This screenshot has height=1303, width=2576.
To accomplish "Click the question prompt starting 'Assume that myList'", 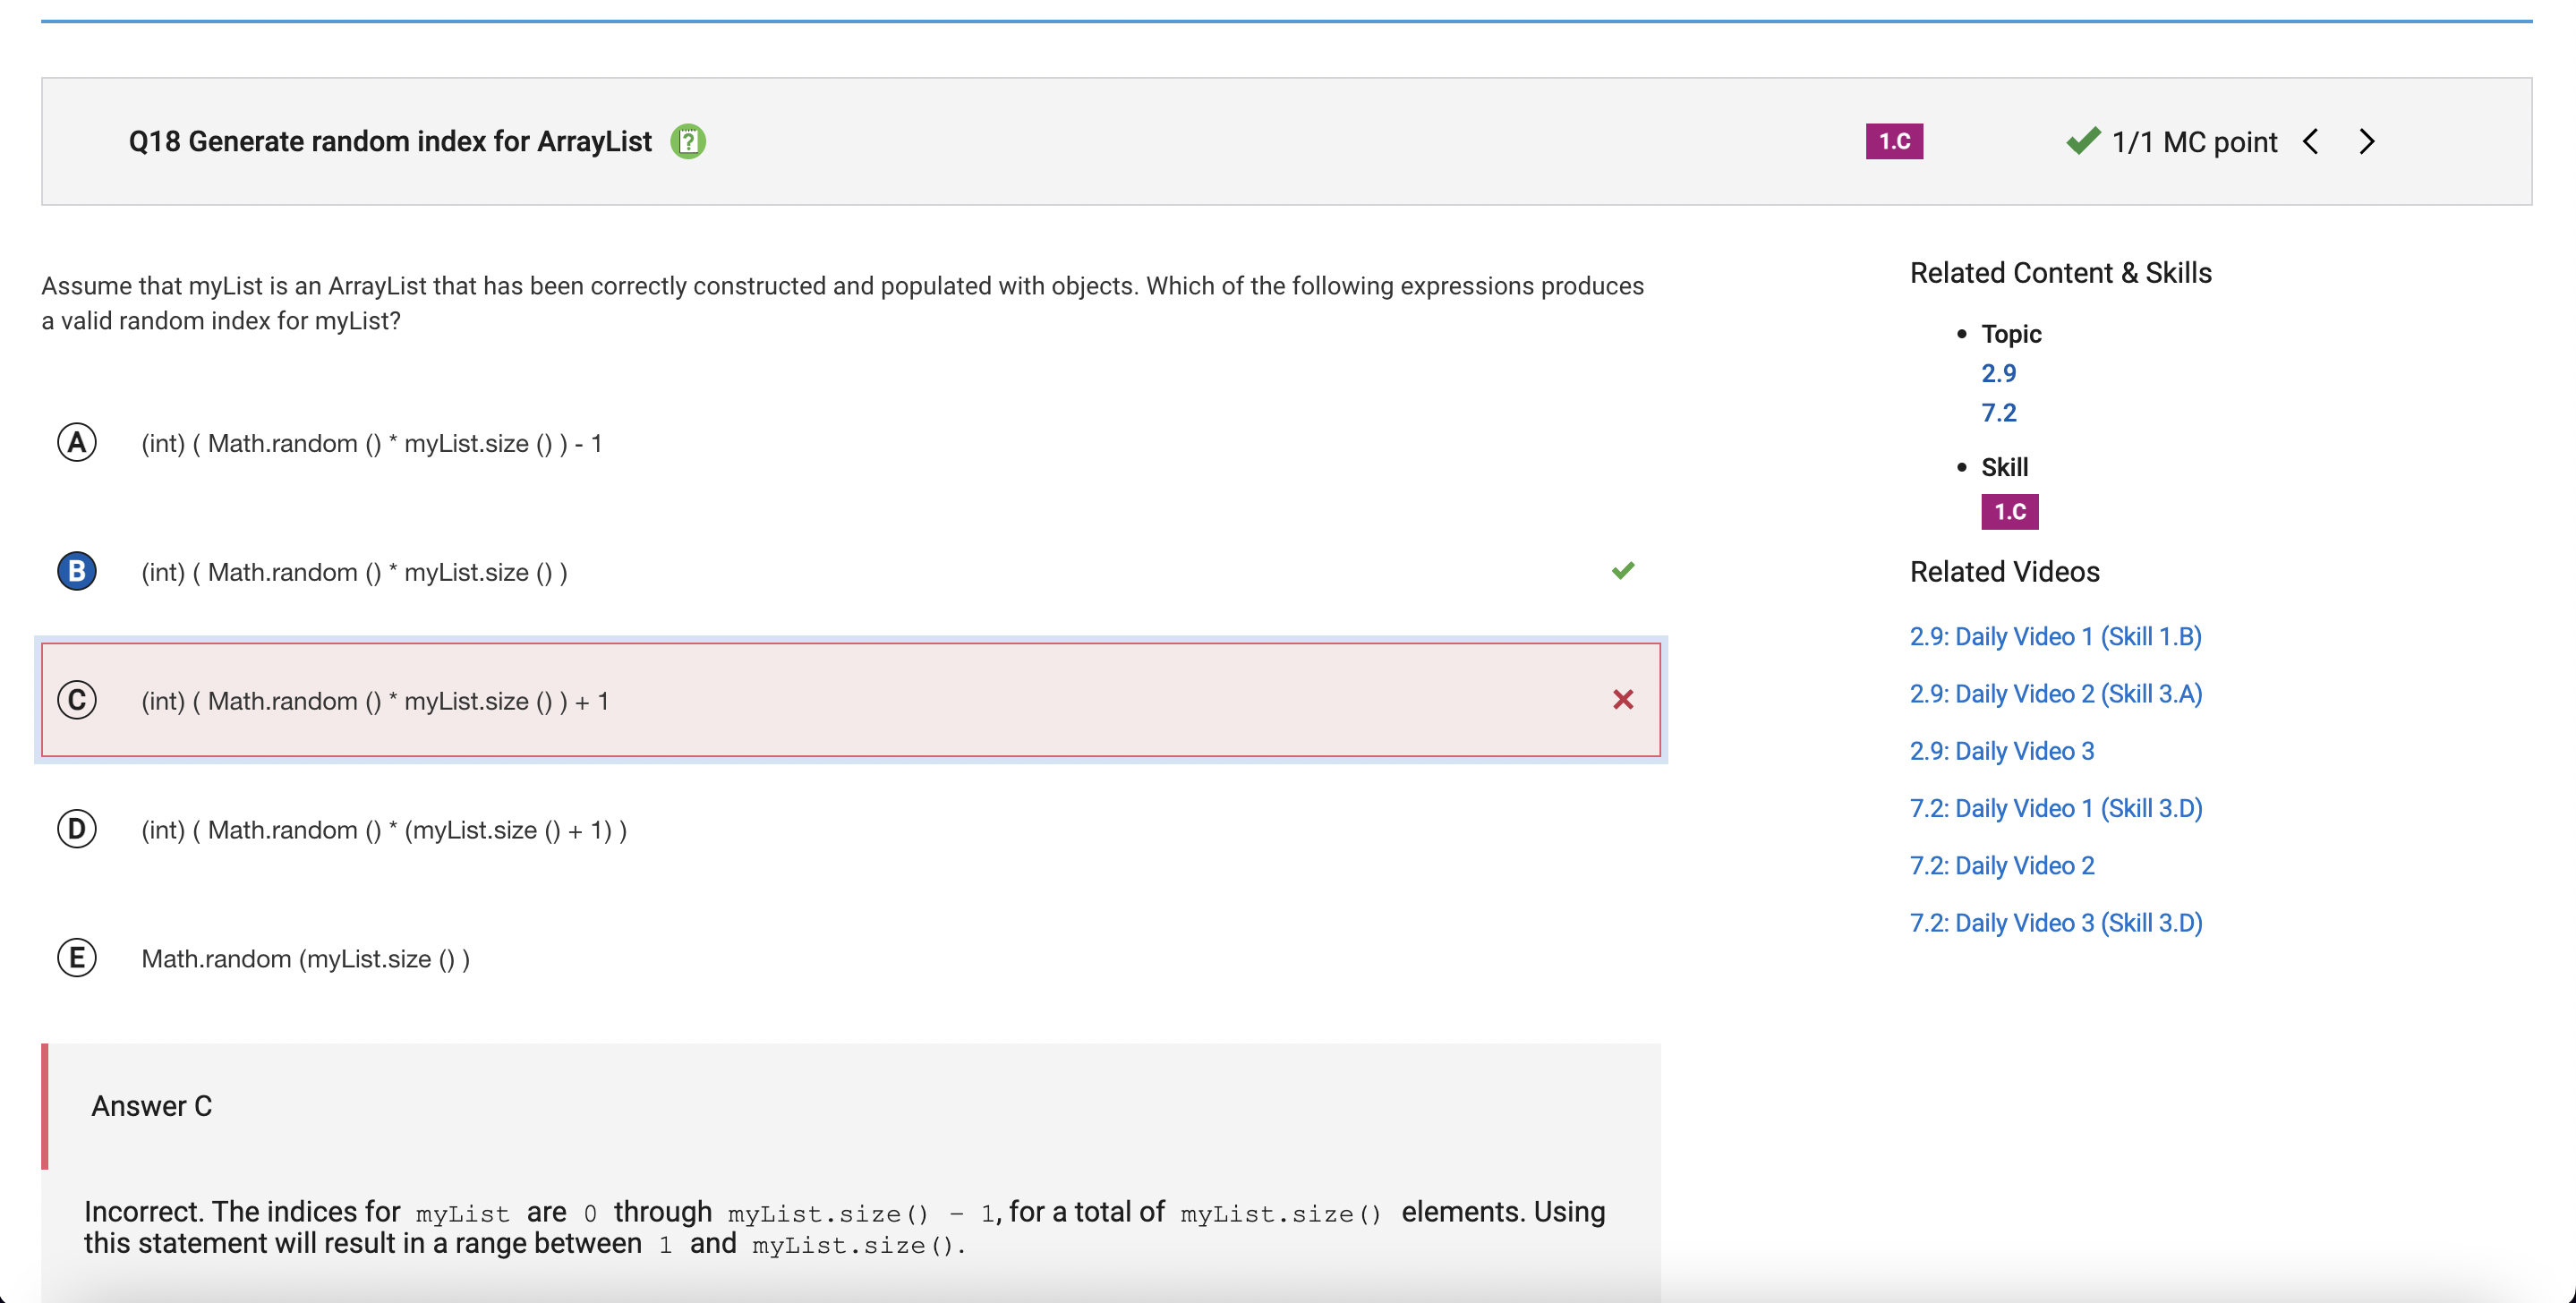I will point(842,303).
